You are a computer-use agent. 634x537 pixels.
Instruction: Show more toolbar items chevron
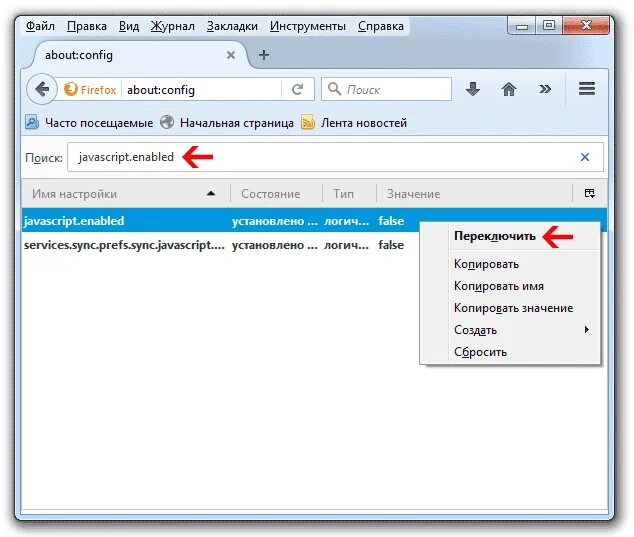pyautogui.click(x=545, y=89)
